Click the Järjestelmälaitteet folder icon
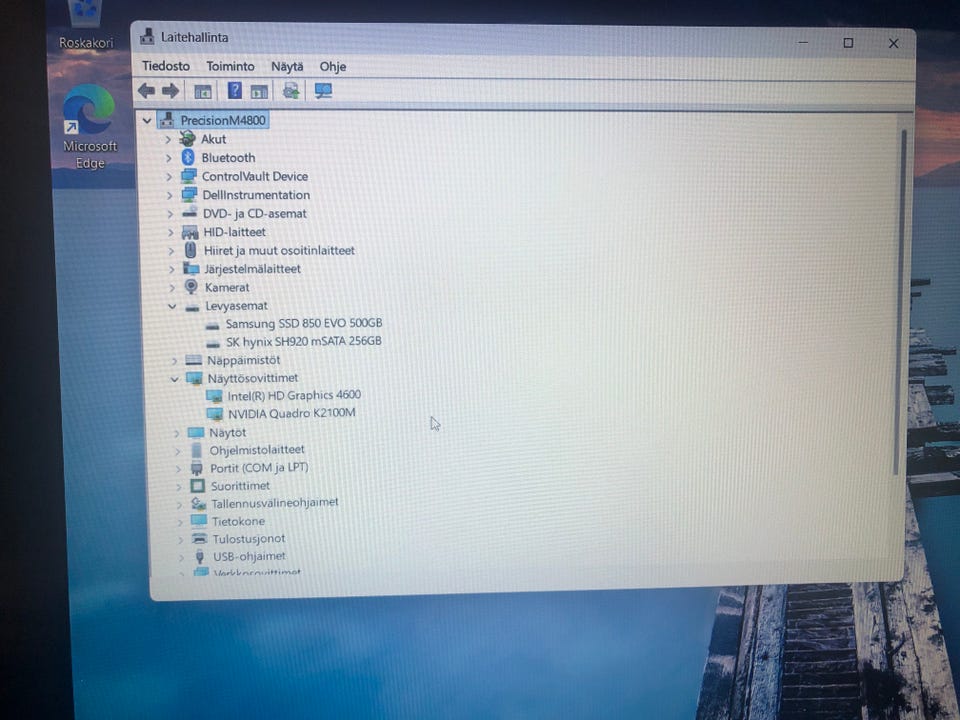Viewport: 960px width, 720px height. tap(191, 268)
